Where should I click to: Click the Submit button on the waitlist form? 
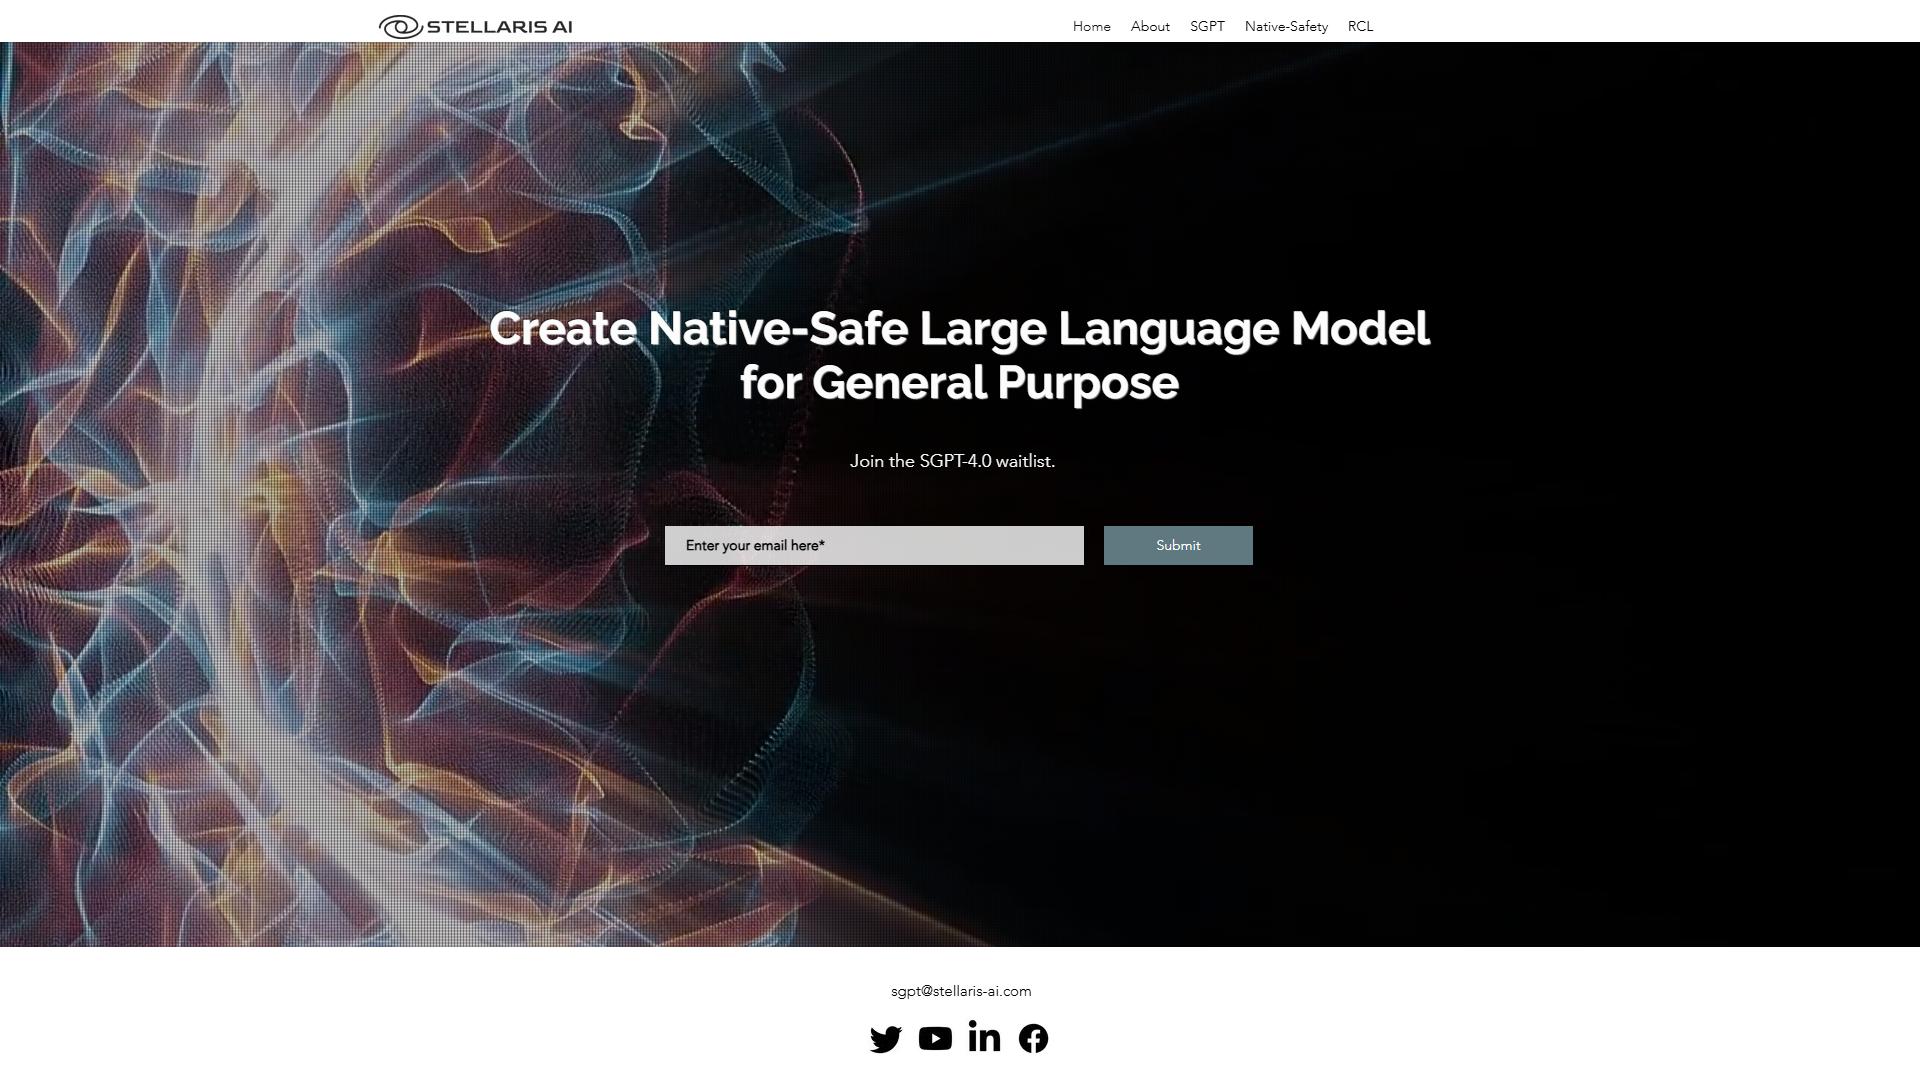pos(1178,546)
